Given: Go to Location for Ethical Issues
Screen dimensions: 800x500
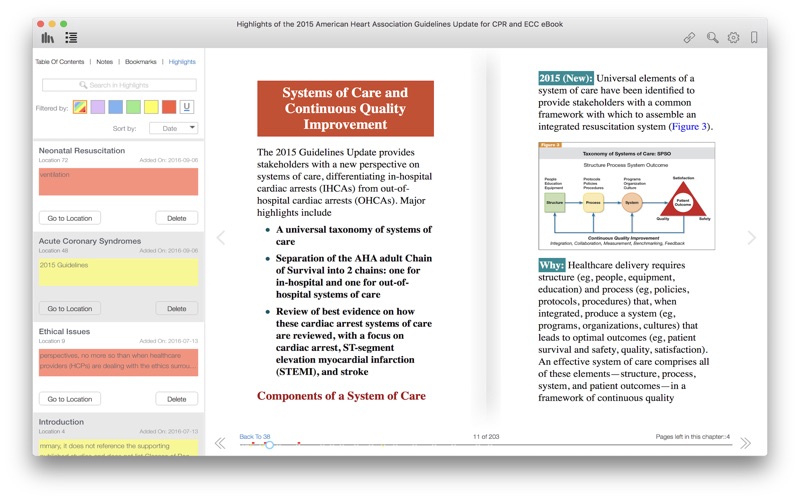Looking at the screenshot, I should point(70,398).
